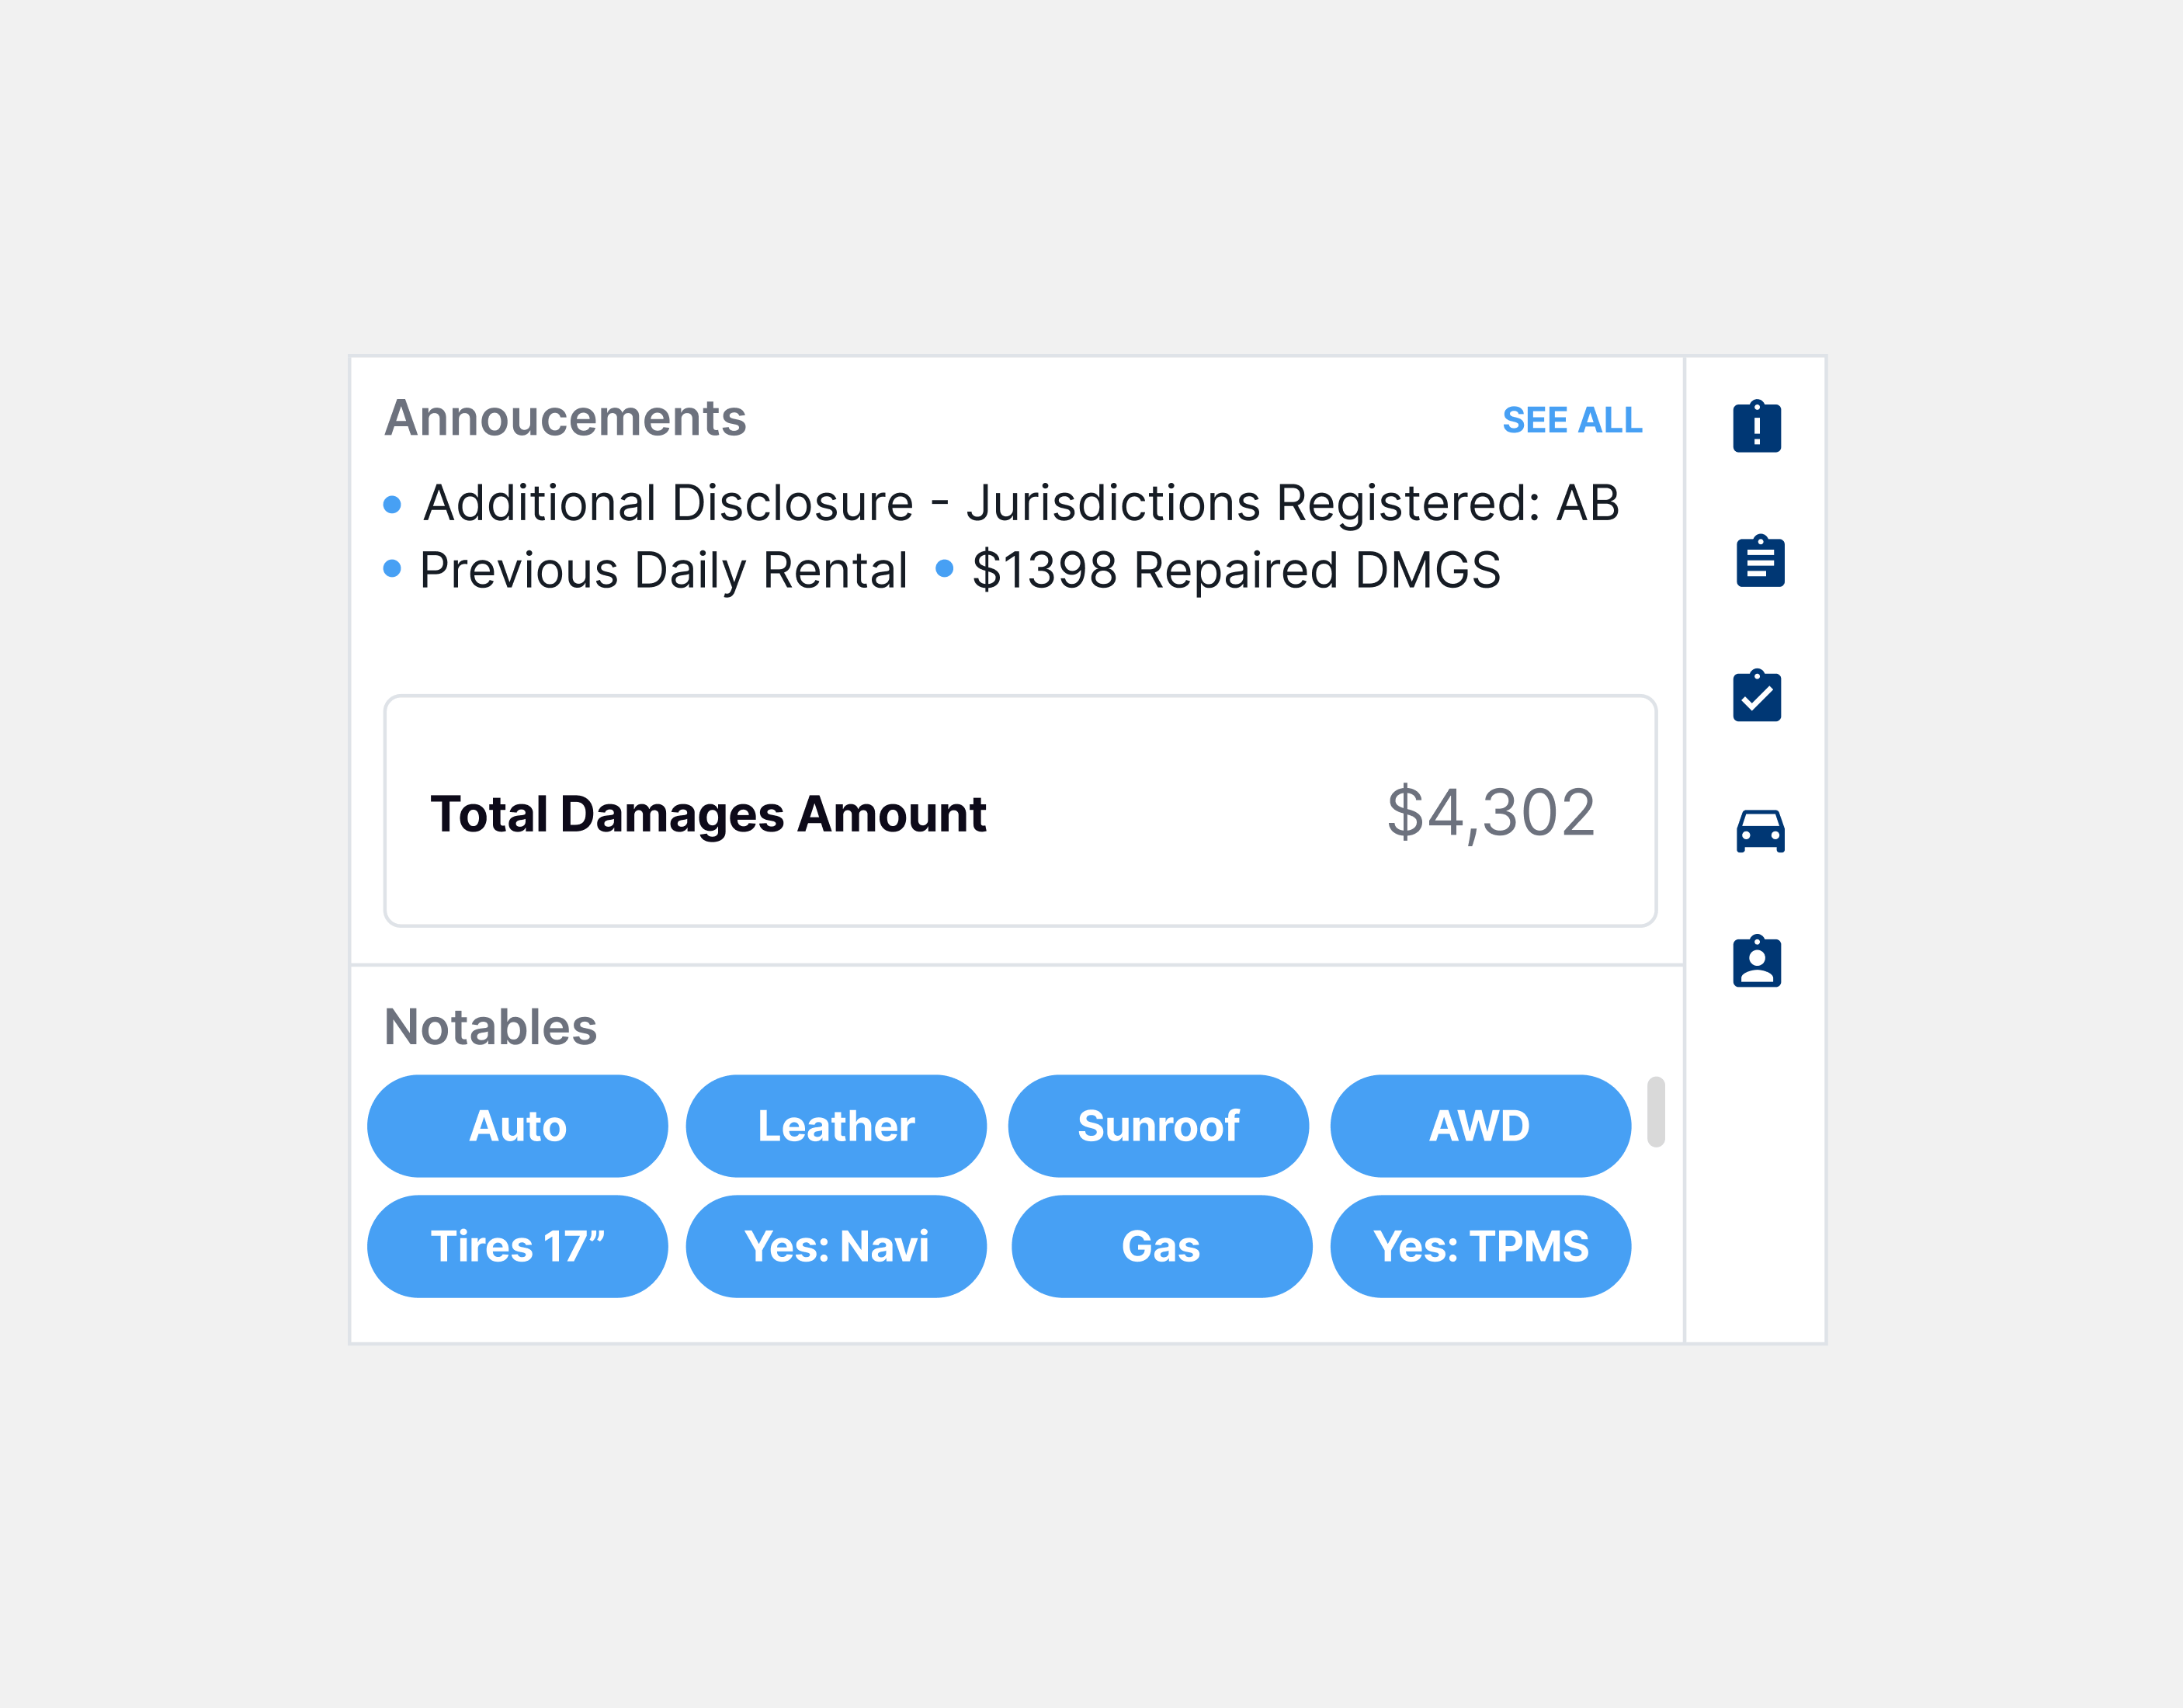Click the Notables scrollbar thumb
2183x1708 pixels.
click(1655, 1111)
